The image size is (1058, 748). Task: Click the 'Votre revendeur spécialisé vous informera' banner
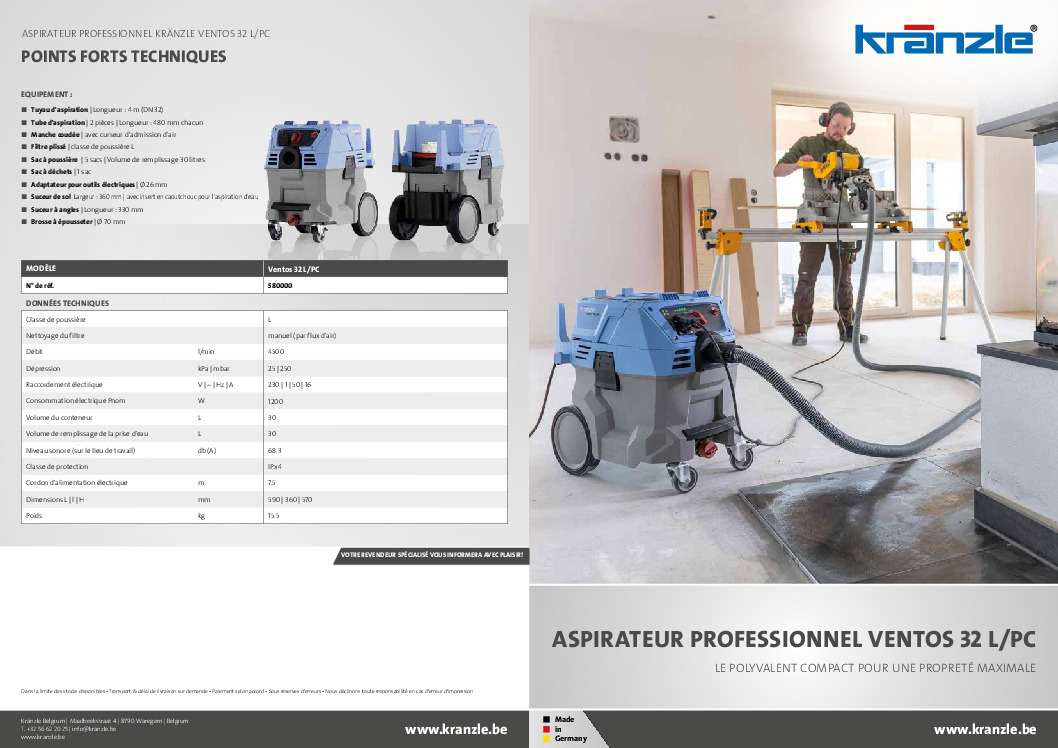pos(431,555)
